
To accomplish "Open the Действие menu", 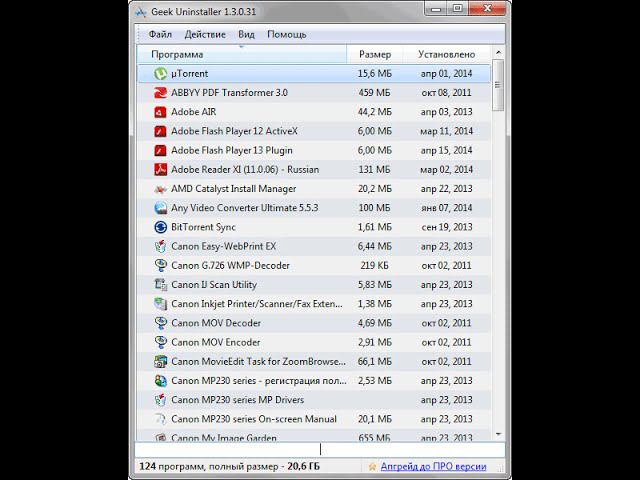I will 205,34.
